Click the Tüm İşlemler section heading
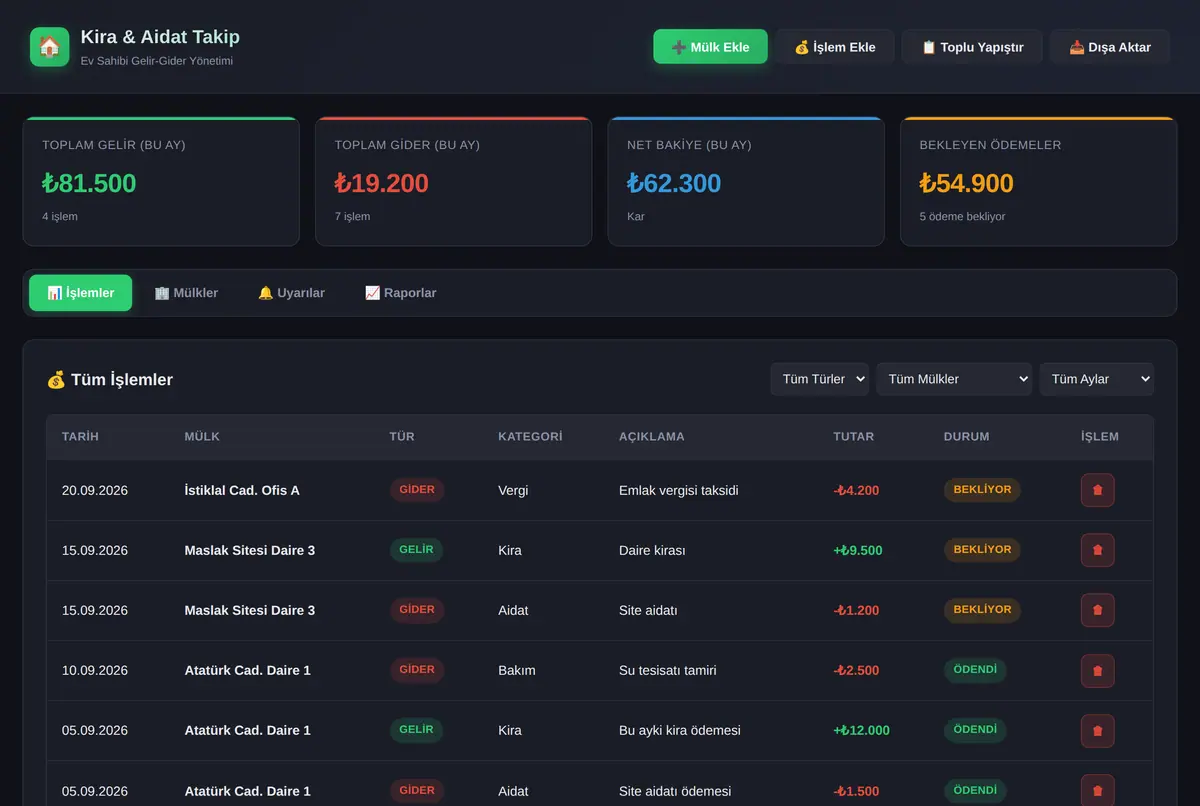The image size is (1200, 806). [110, 380]
